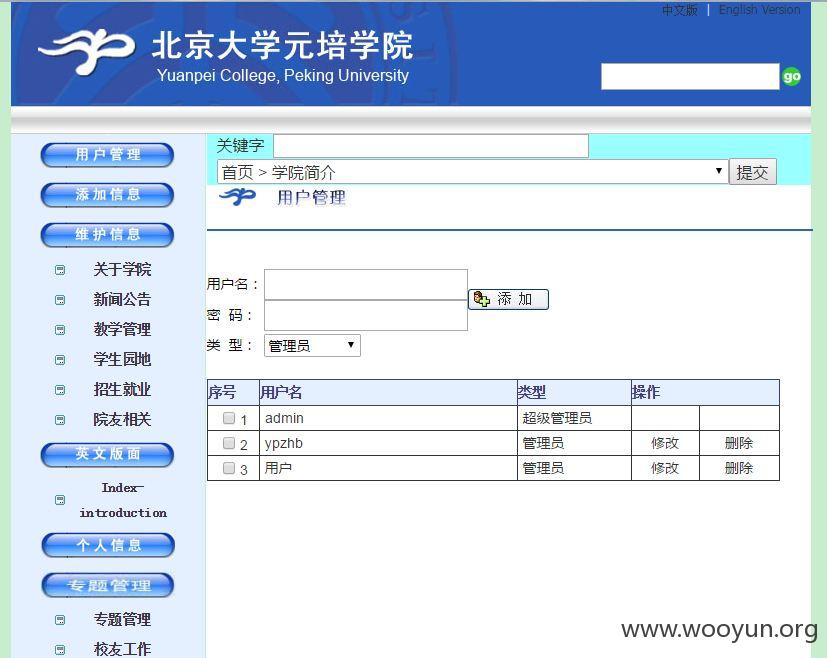Click the bullet icon beside 学生园地
The image size is (827, 658).
[x=60, y=360]
